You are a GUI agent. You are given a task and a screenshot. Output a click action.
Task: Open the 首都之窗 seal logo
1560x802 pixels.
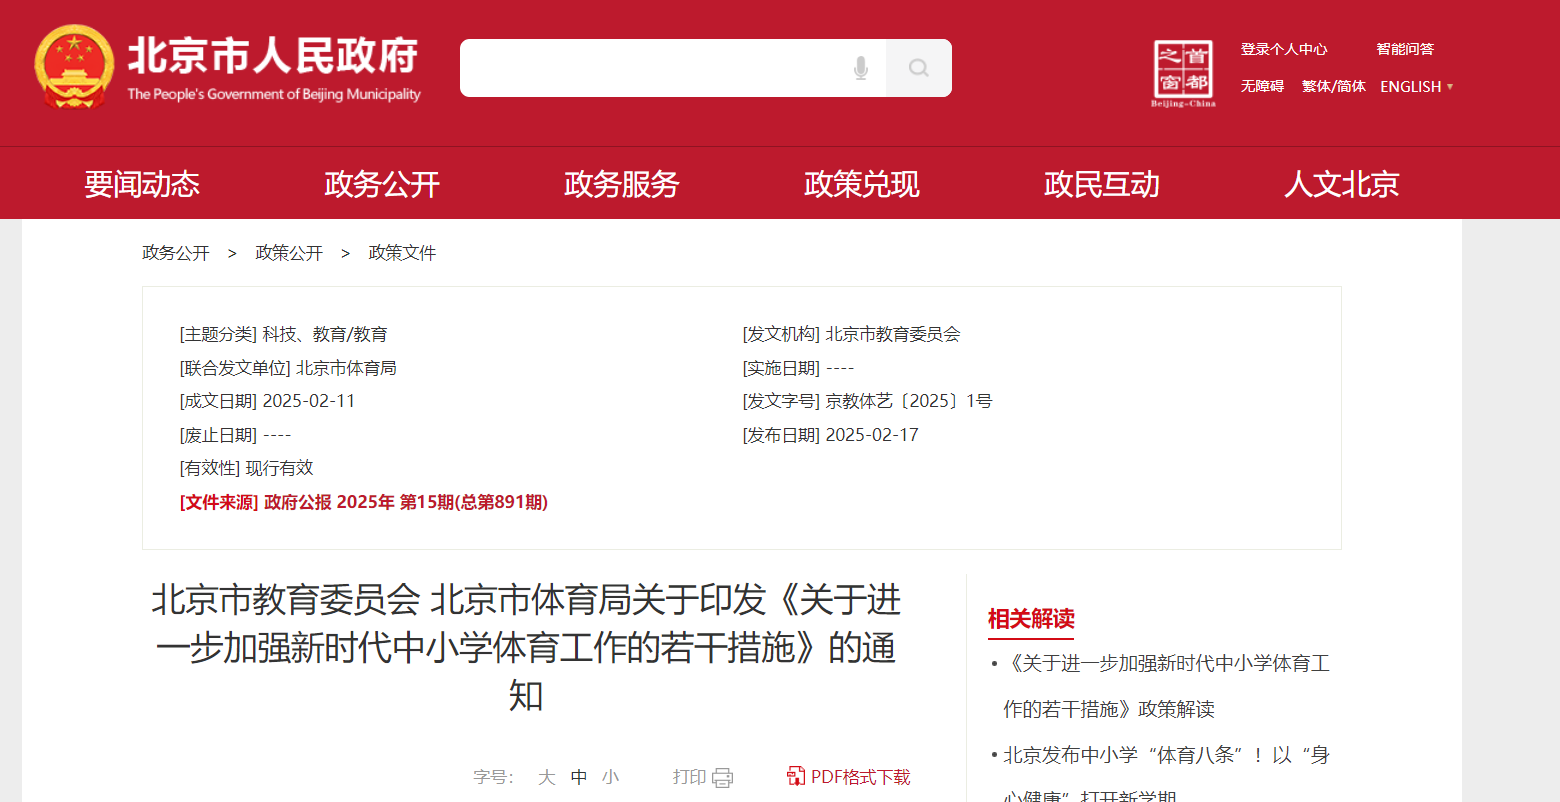(x=1183, y=72)
